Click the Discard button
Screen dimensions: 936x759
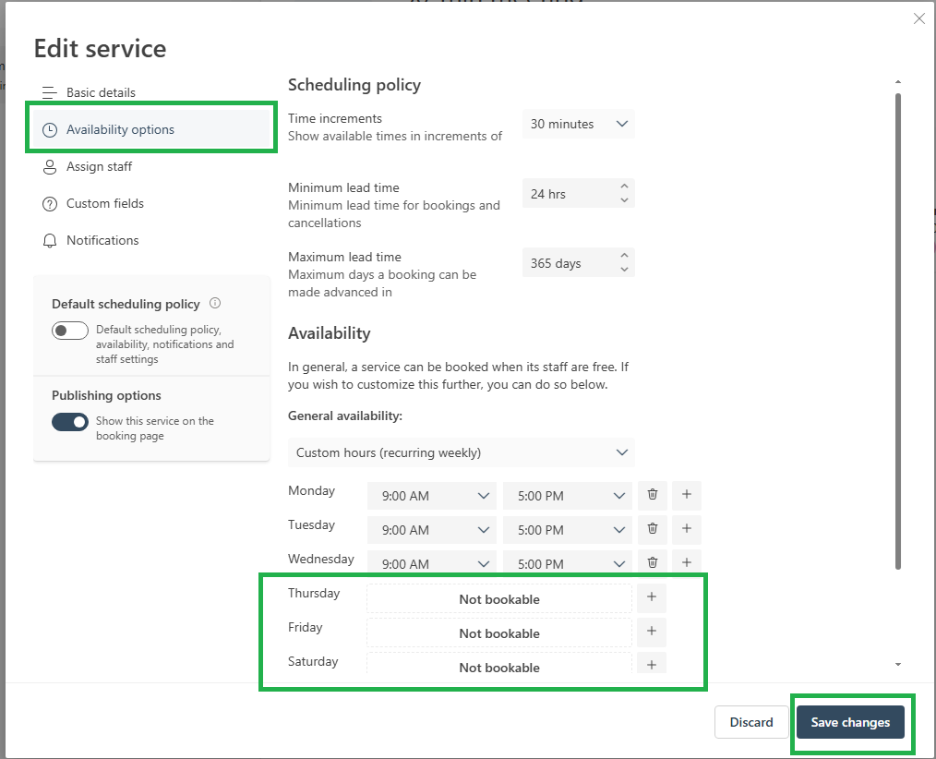(751, 723)
